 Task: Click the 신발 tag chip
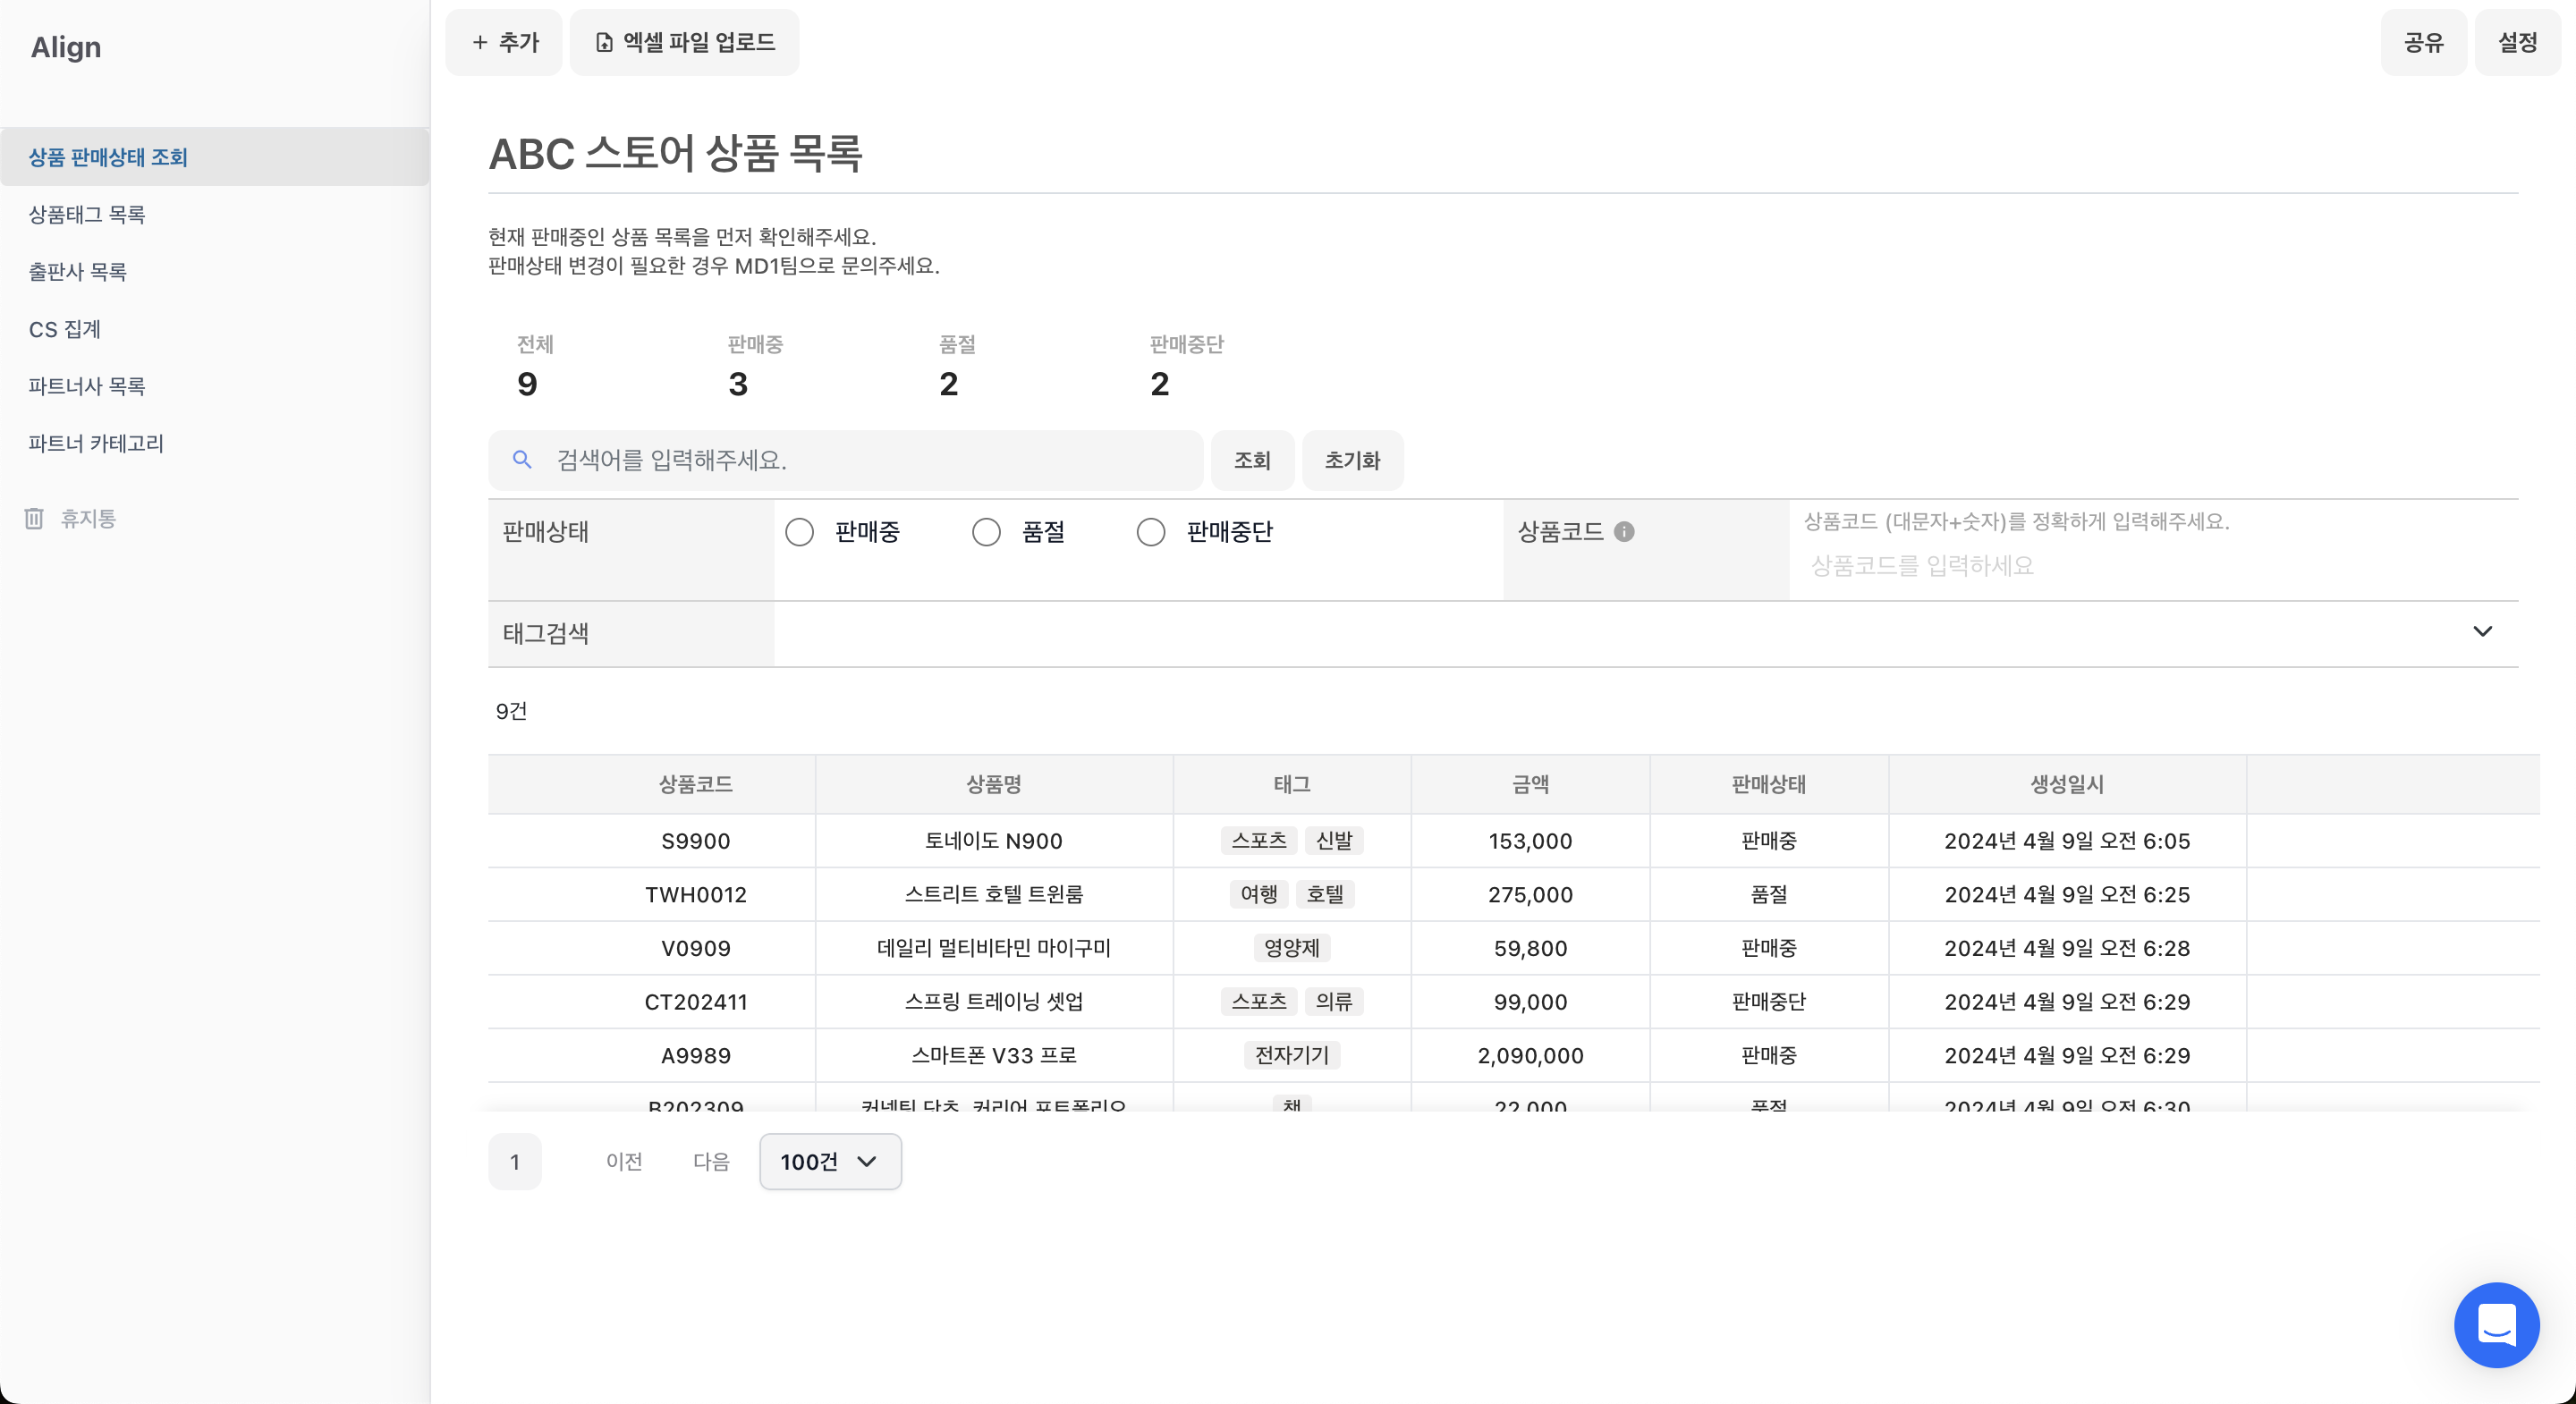pos(1334,841)
